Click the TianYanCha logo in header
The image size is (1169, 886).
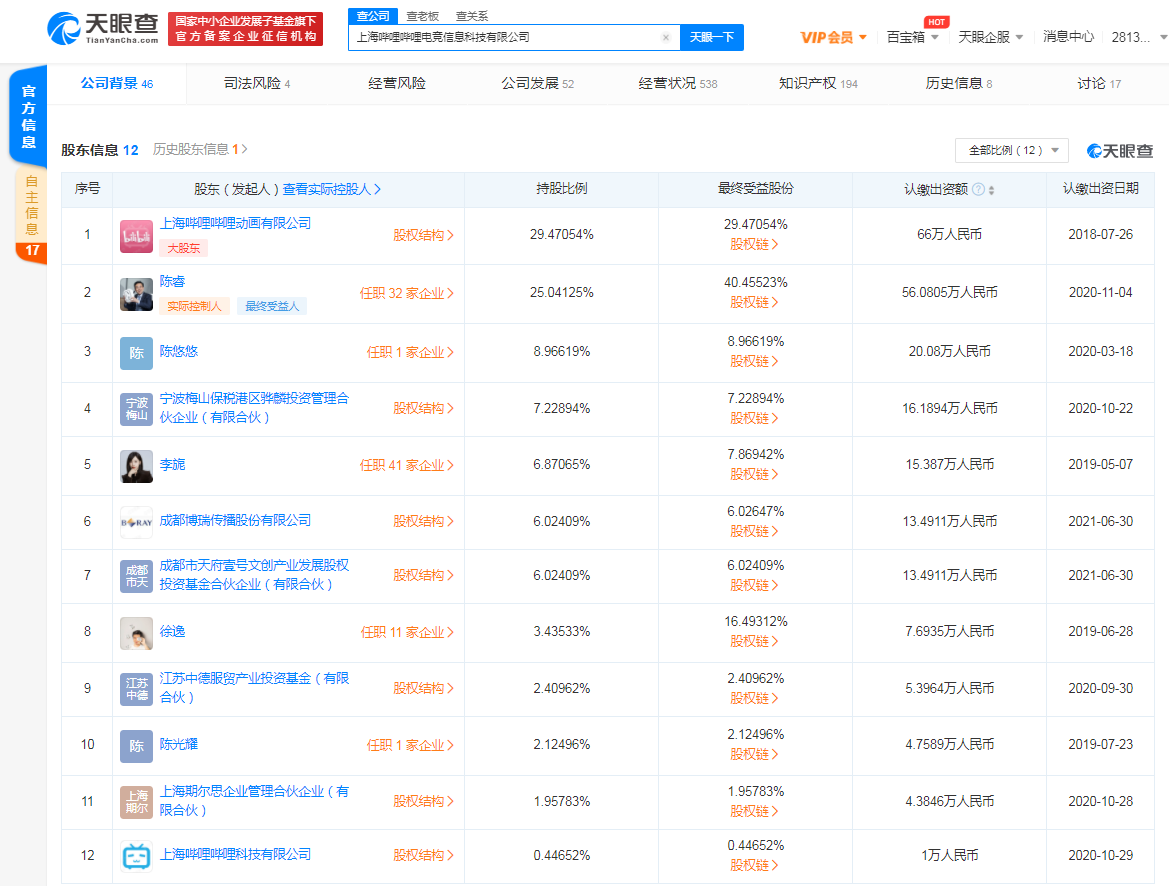(103, 28)
